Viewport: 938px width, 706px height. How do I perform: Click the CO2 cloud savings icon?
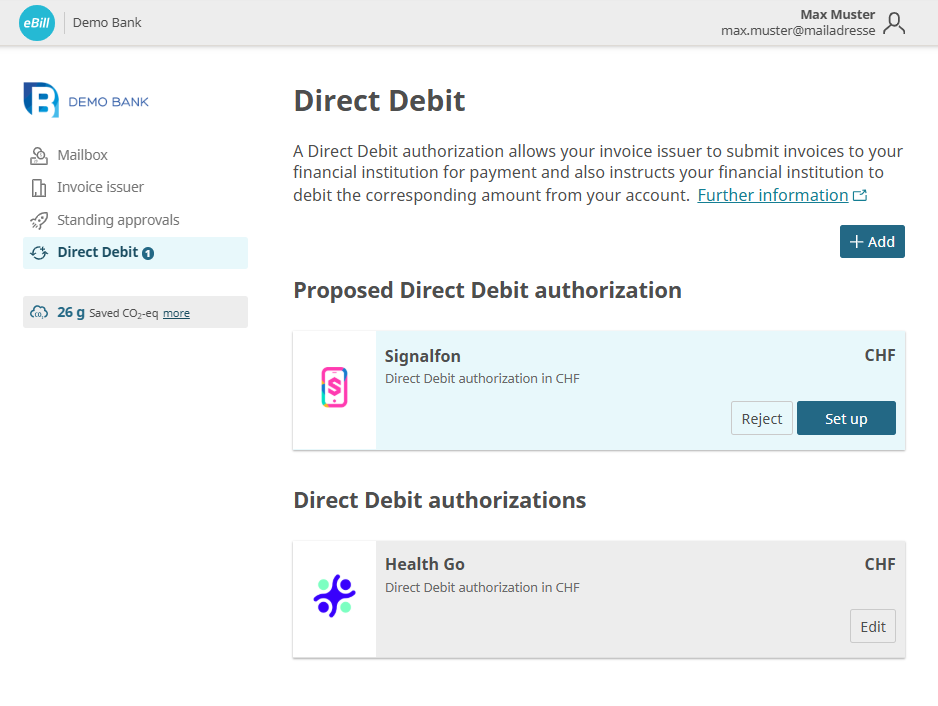(x=38, y=312)
